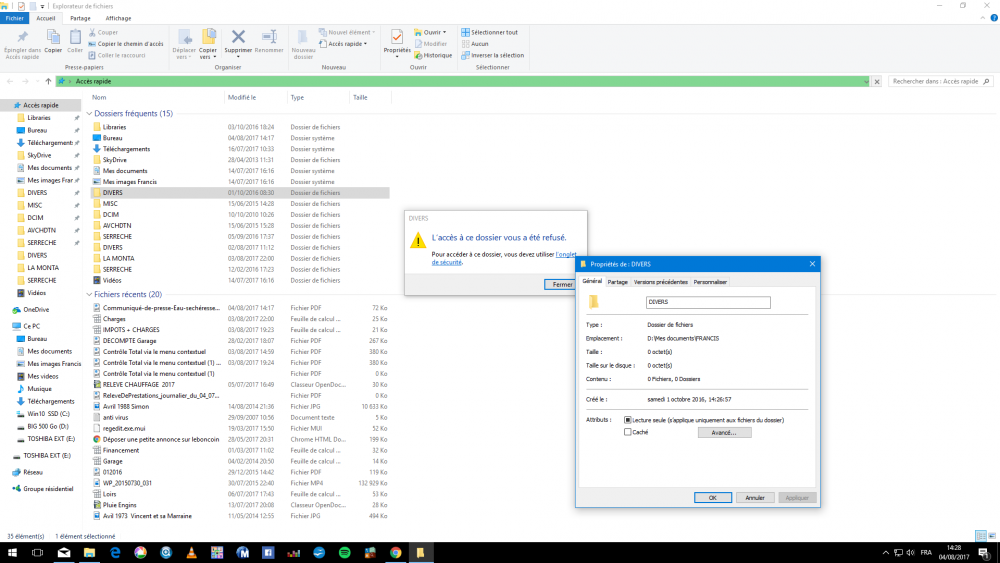Image resolution: width=1000 pixels, height=563 pixels.
Task: Select Groupe résidentiel in navigation pane
Action: tap(48, 489)
